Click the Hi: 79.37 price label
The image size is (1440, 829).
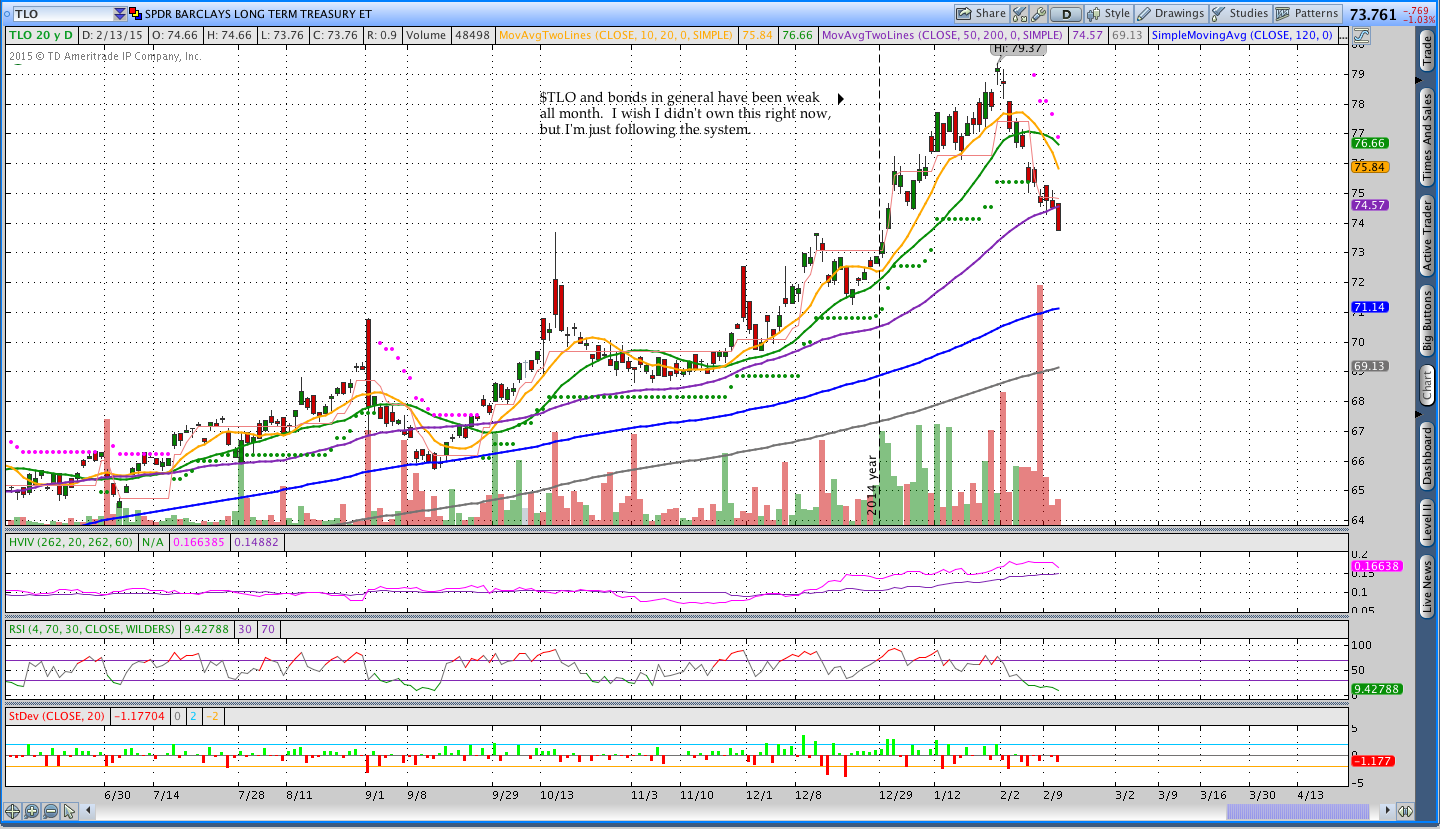[1018, 49]
